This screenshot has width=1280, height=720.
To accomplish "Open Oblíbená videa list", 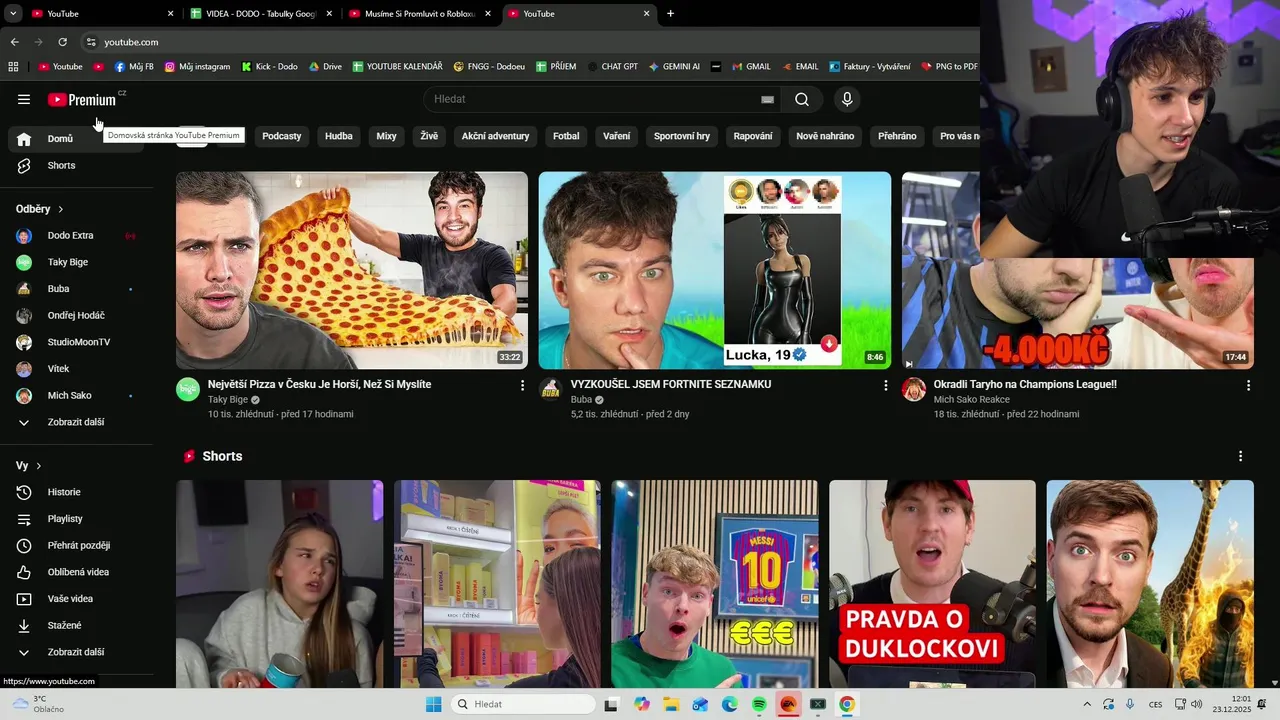I will [x=76, y=572].
